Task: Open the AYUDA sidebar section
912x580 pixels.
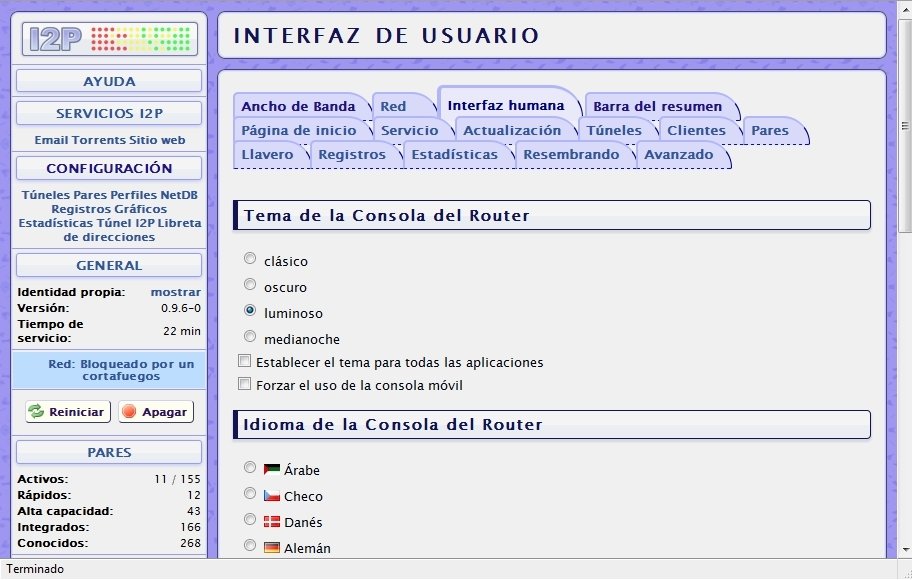Action: click(x=109, y=81)
